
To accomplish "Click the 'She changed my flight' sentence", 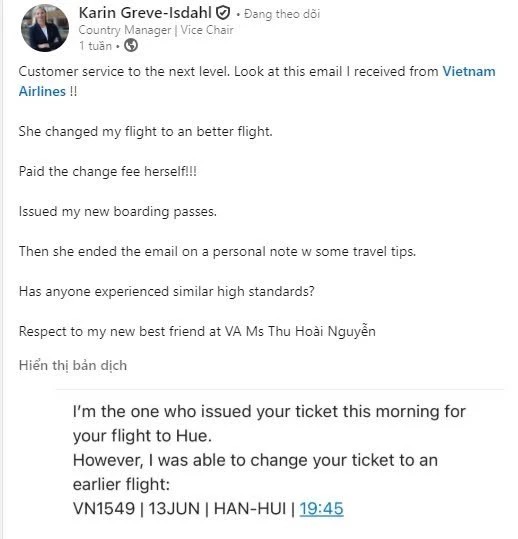I will pyautogui.click(x=145, y=131).
